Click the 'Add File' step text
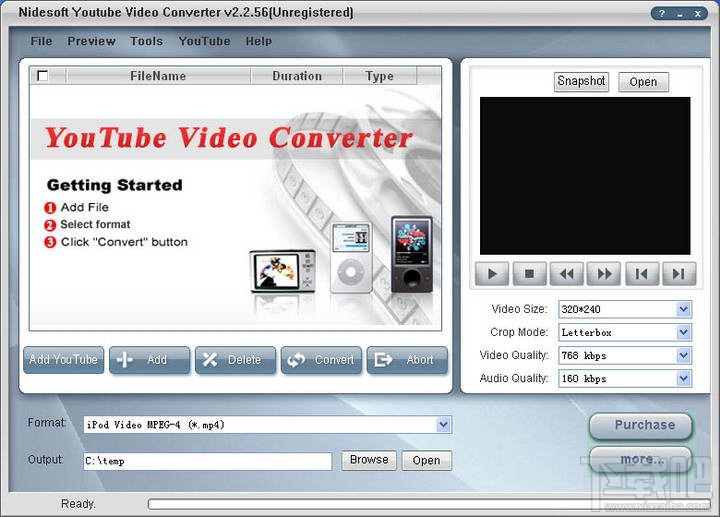 pos(84,208)
